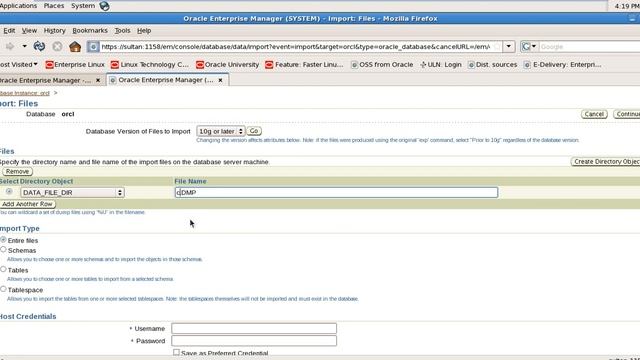Click the Google search box
Viewport: 640px width, 360px height.
588,47
